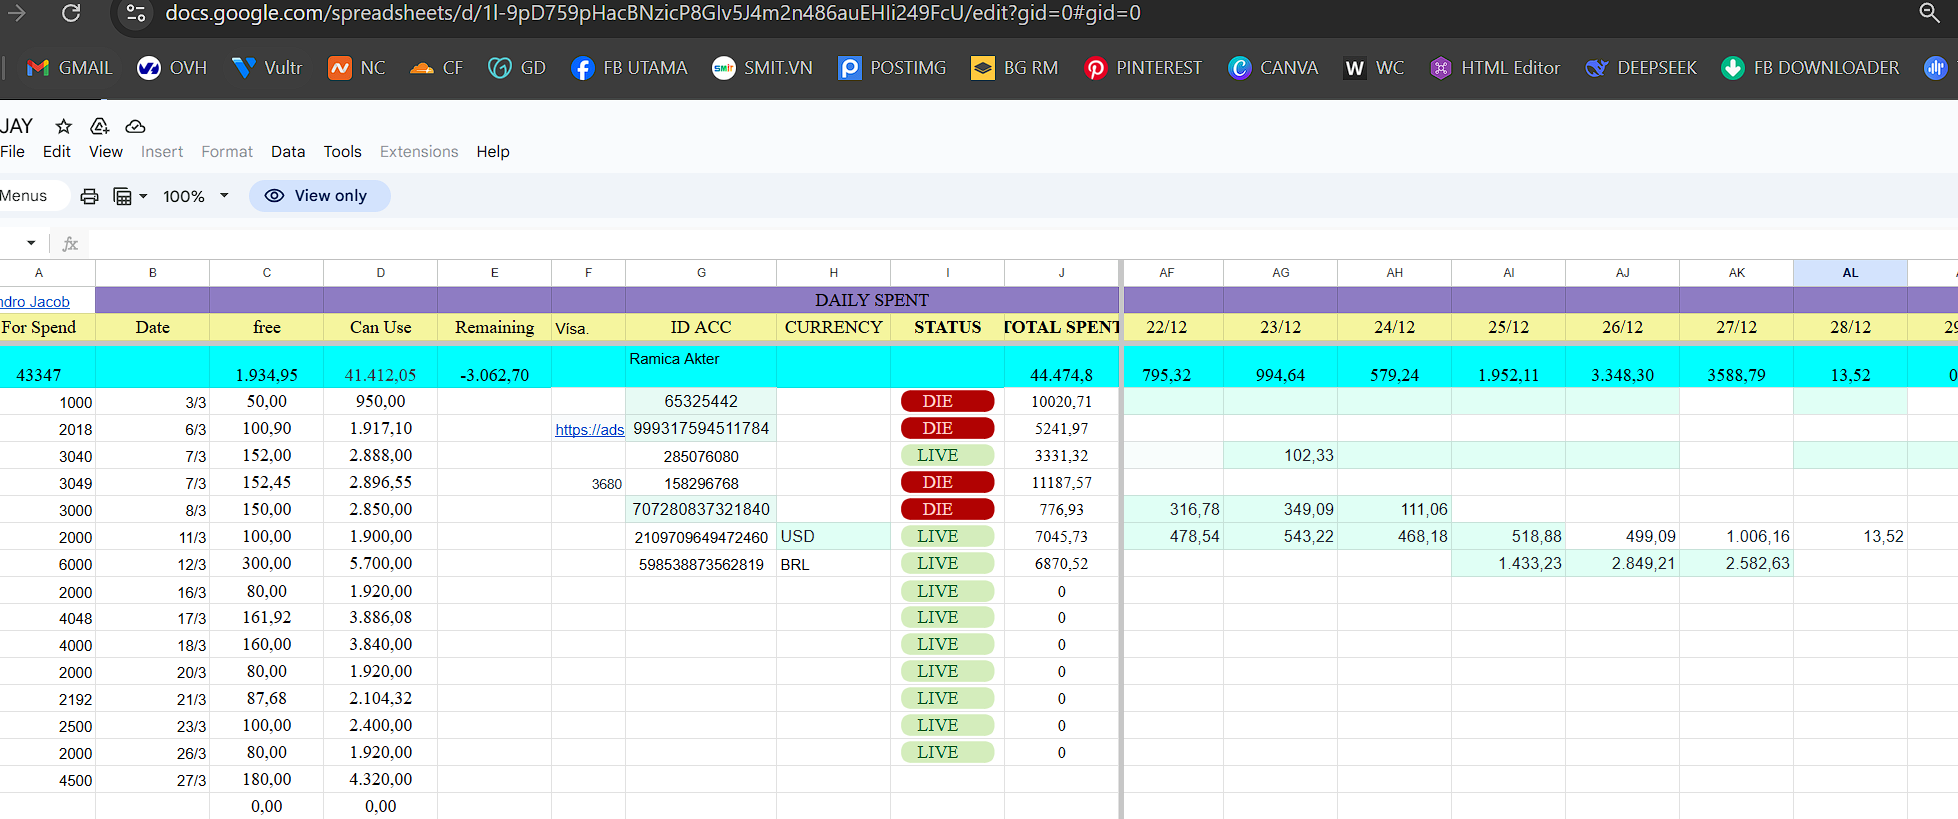This screenshot has width=1958, height=819.
Task: Reload the page with the browser refresh icon
Action: point(71,13)
